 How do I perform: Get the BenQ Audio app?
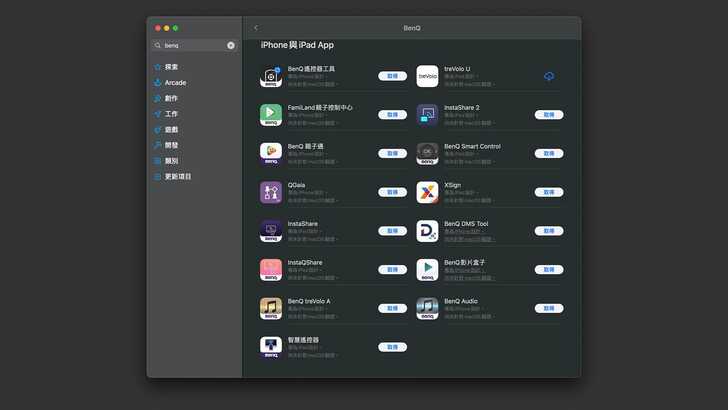[549, 308]
